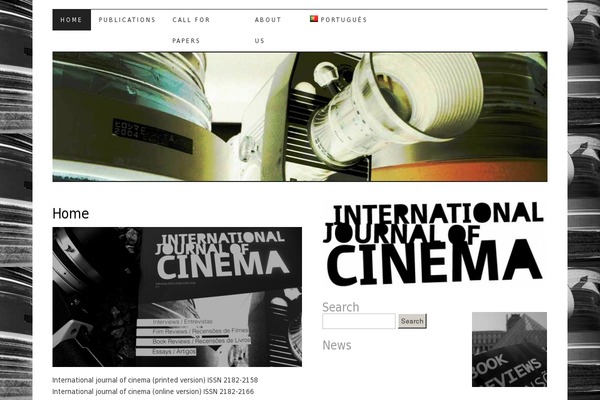Click the International Journal of Cinema logo
600x400 pixels.
[433, 245]
